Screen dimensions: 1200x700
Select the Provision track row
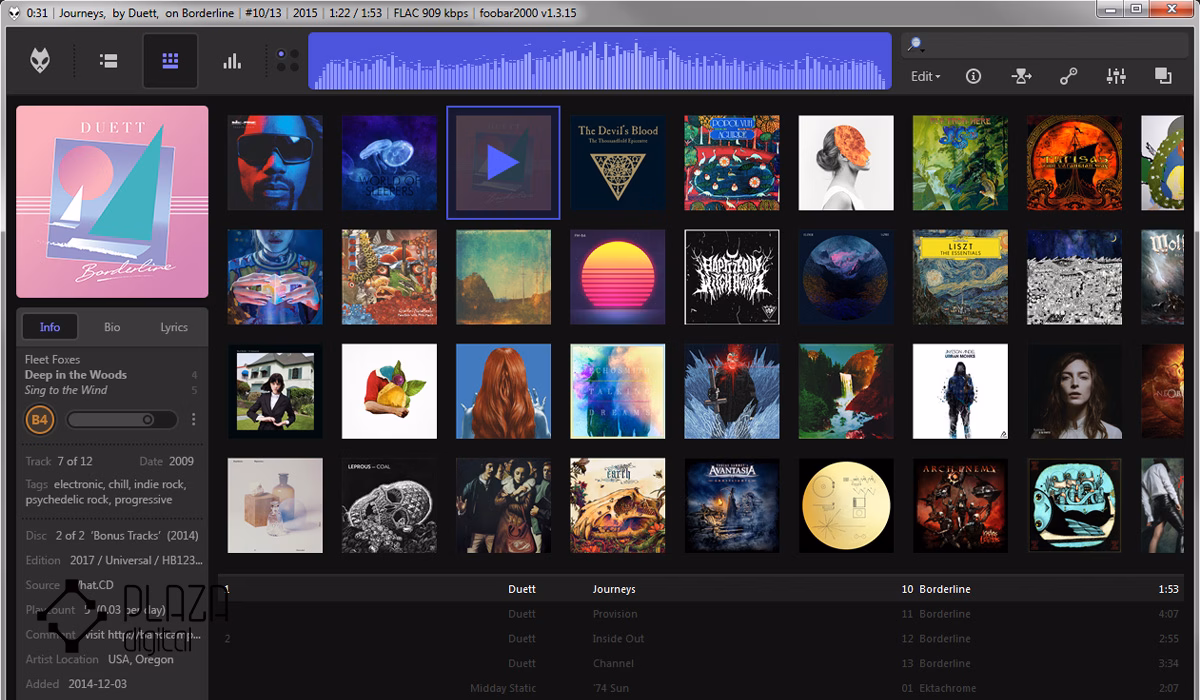701,614
